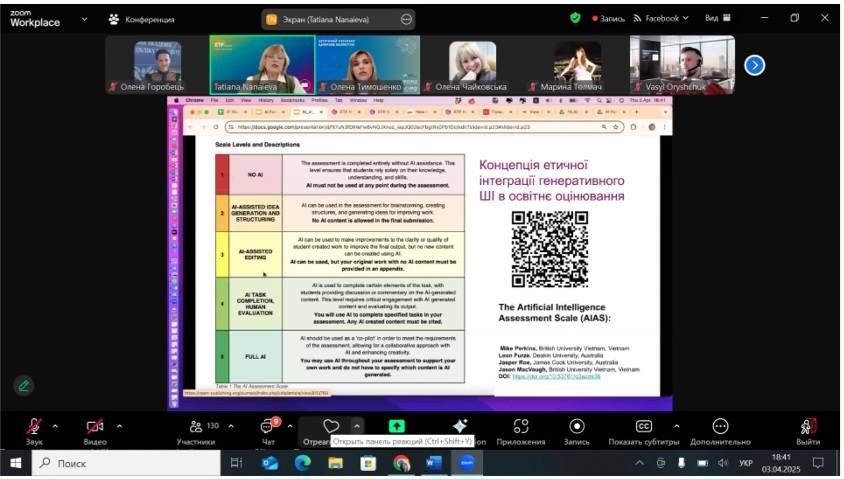Toggle Показать субтитры captions
This screenshot has width=844, height=479.
coord(644,426)
